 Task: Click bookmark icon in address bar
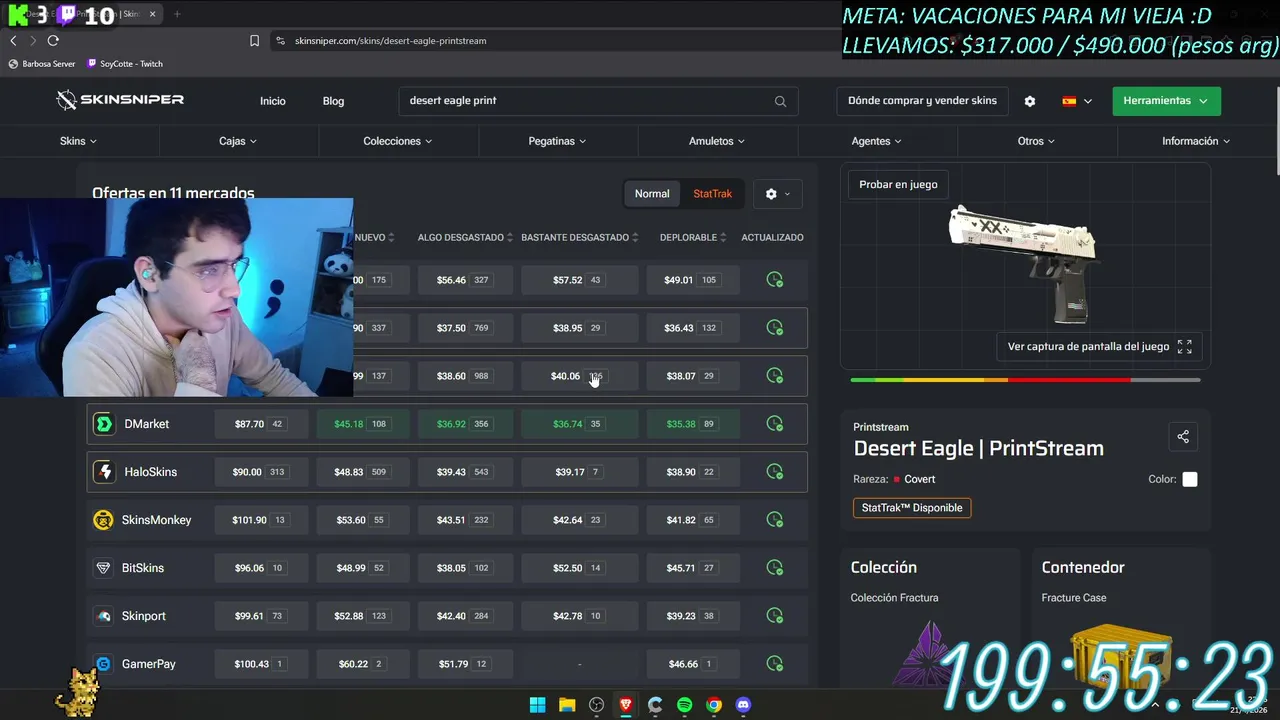[x=254, y=41]
